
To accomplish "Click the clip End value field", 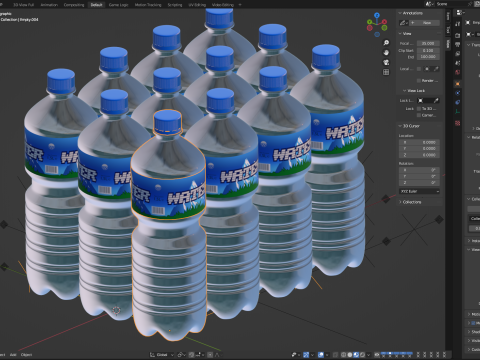I will click(428, 57).
